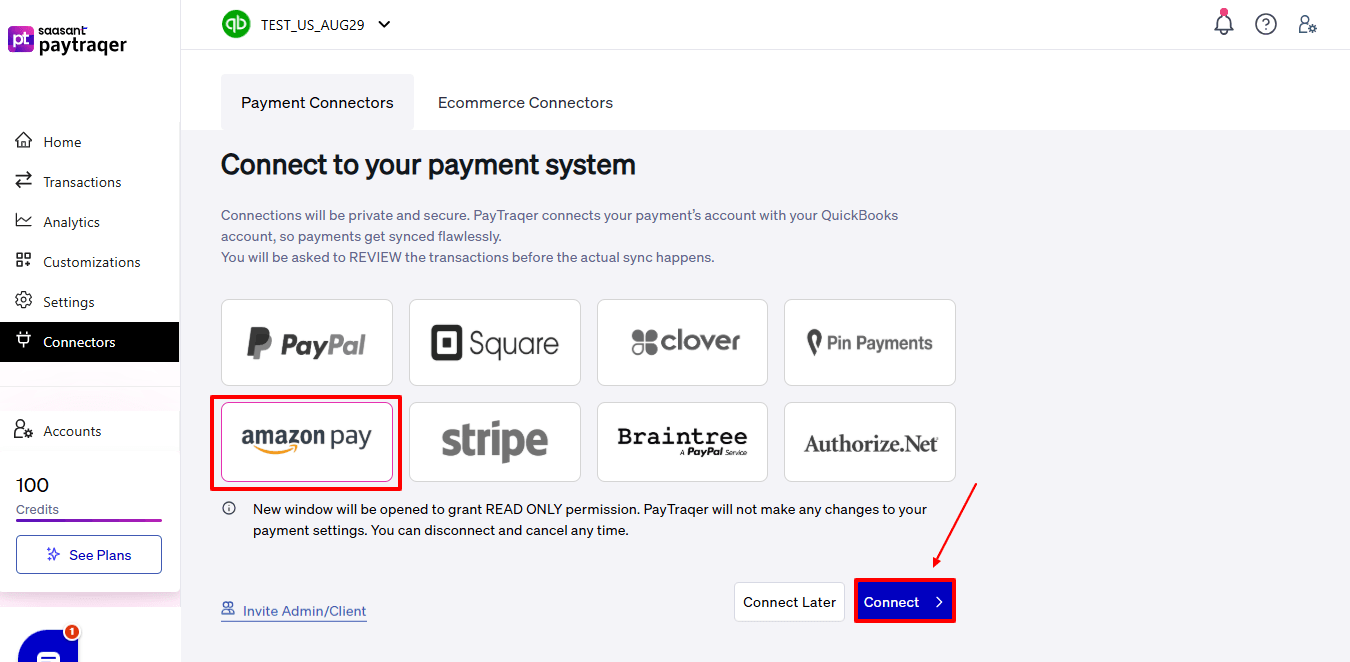
Task: Open the Accounts sidebar icon
Action: pos(24,430)
